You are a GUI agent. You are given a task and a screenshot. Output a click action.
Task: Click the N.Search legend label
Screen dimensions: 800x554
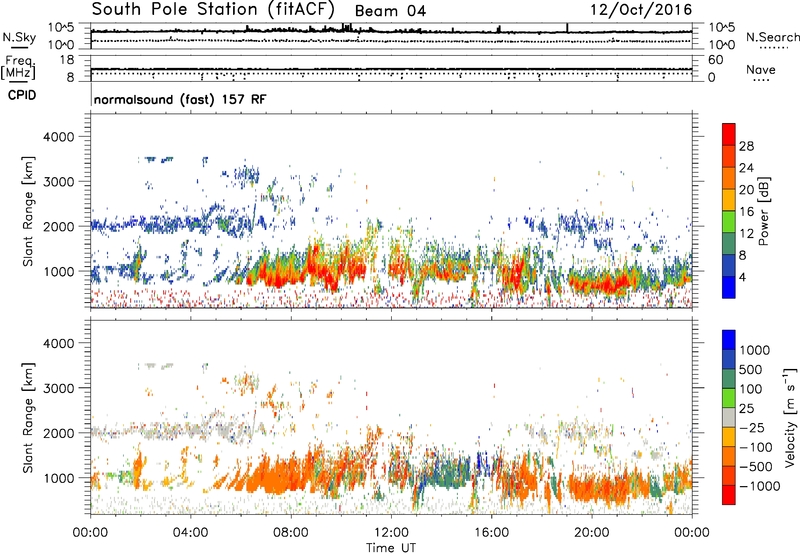[x=773, y=37]
